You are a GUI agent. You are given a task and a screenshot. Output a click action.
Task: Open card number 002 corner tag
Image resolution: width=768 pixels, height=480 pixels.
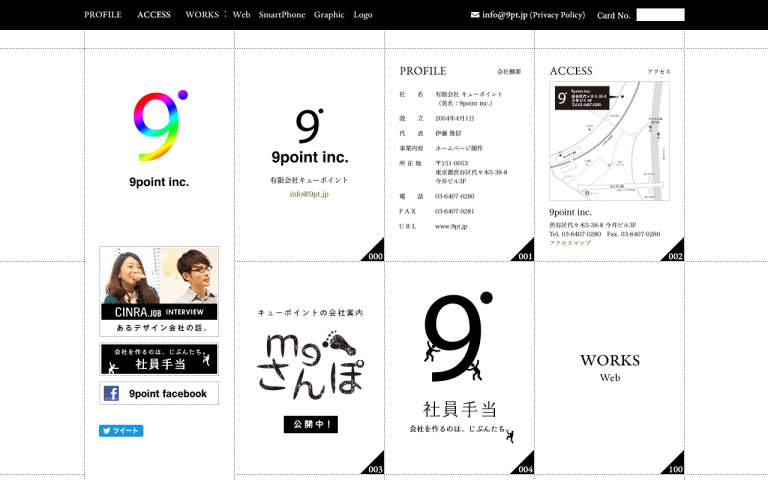coord(674,252)
